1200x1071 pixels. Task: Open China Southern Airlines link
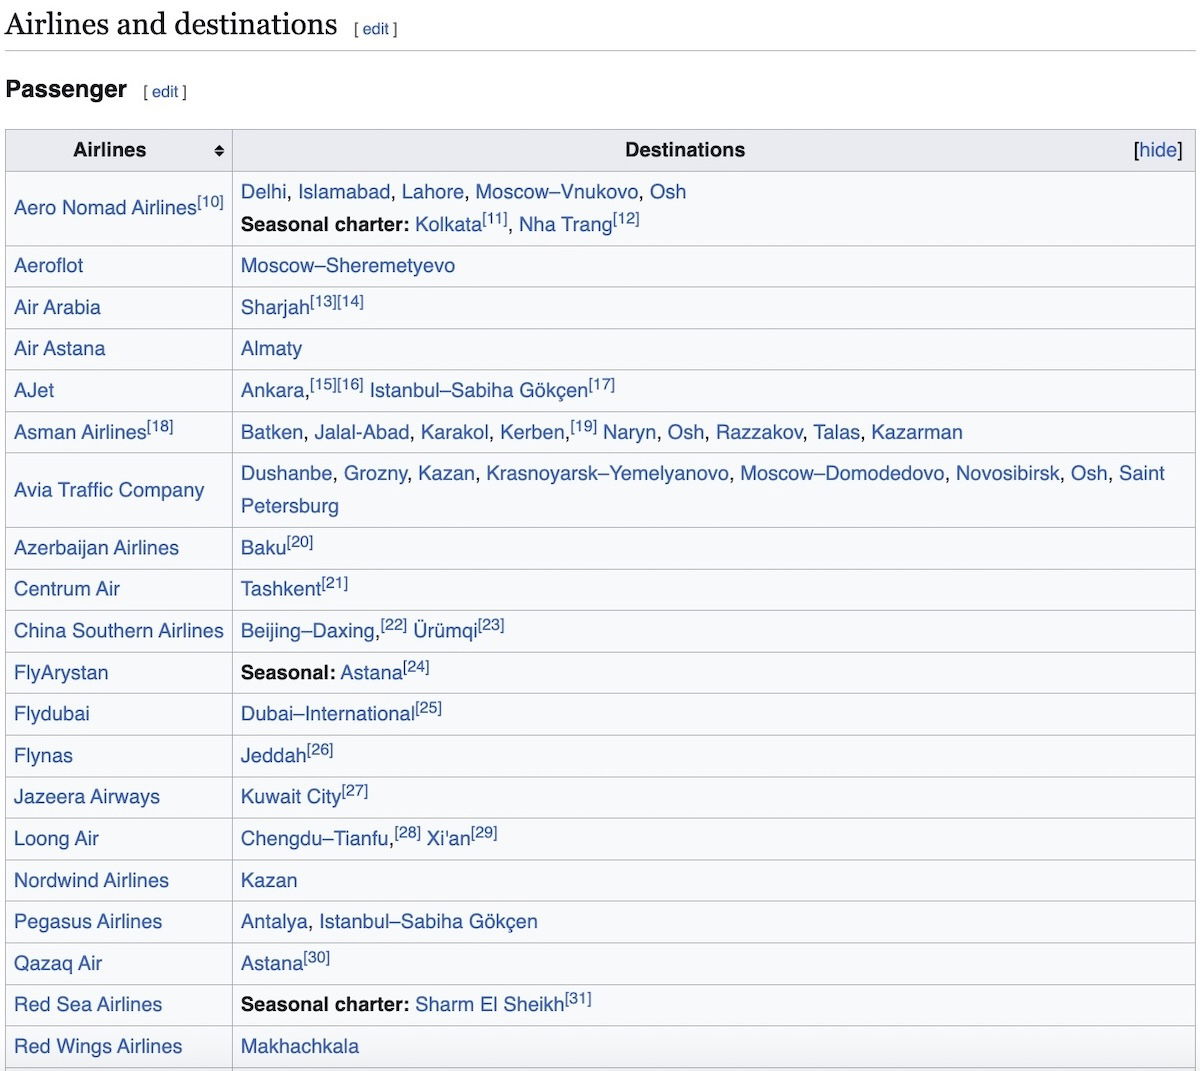coord(118,631)
